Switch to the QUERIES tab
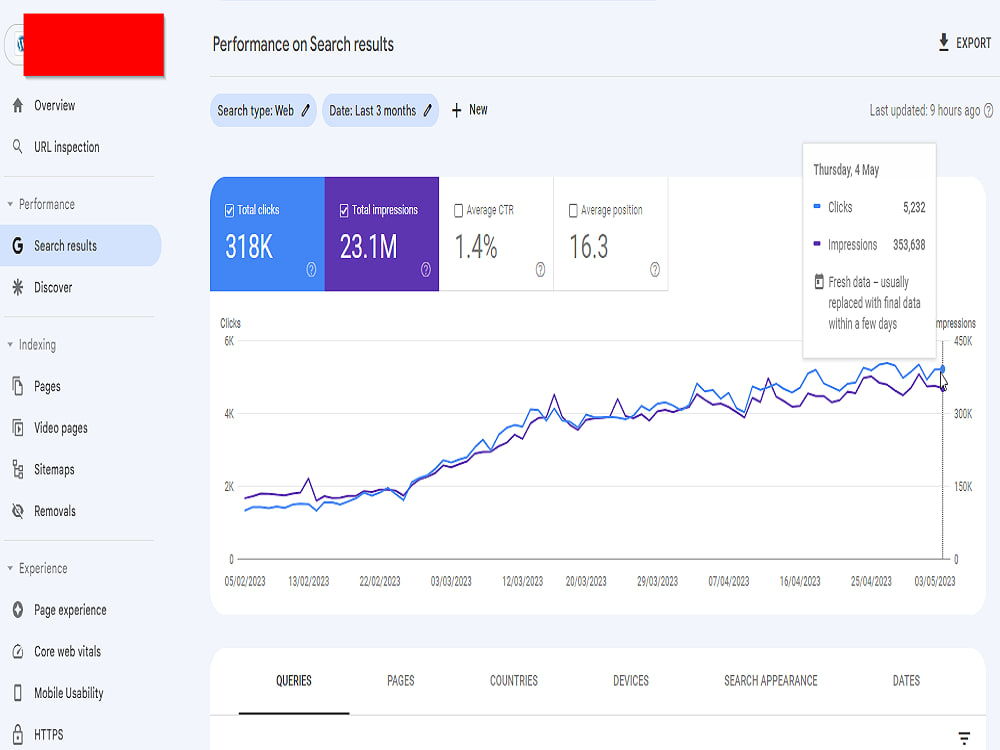Image resolution: width=1000 pixels, height=750 pixels. point(294,680)
